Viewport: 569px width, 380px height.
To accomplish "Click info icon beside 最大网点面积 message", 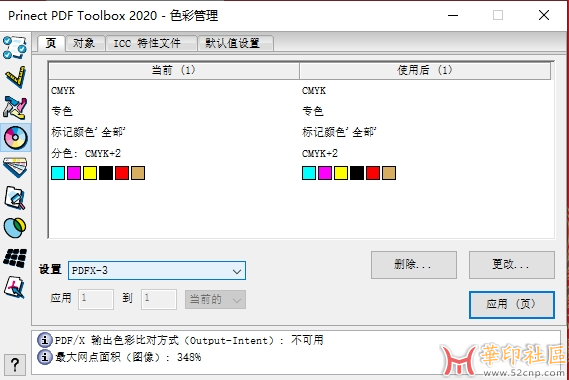I will pos(45,357).
